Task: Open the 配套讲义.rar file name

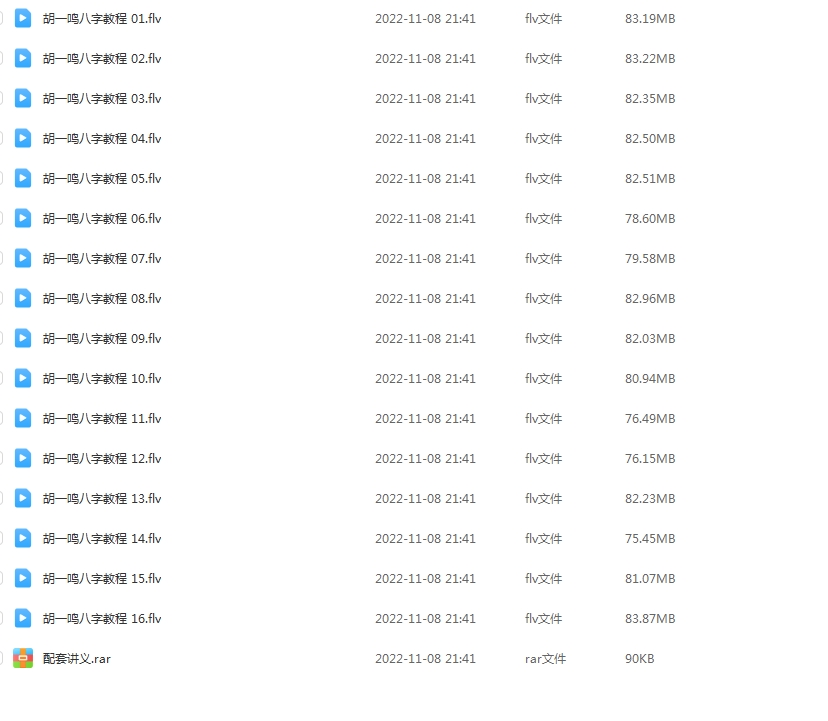Action: 77,659
